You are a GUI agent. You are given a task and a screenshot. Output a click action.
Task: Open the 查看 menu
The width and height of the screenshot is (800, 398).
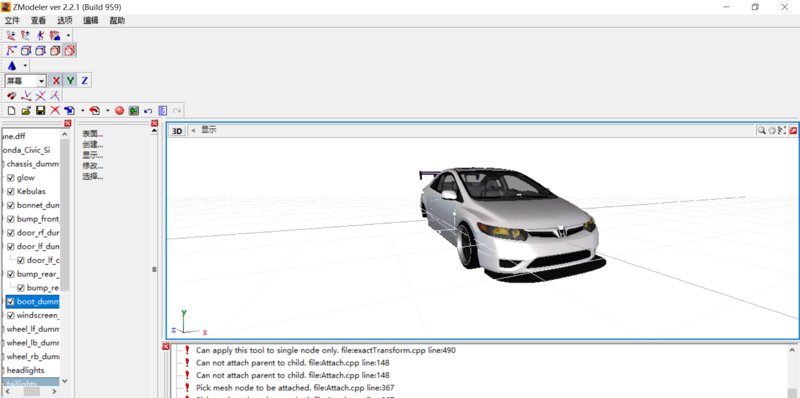coord(38,20)
